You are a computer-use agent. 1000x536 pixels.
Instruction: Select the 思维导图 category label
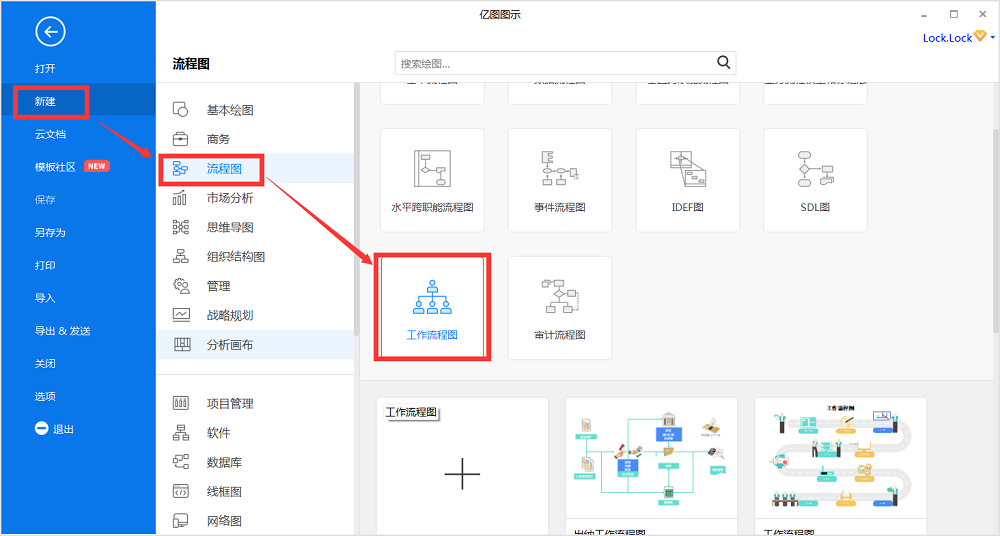point(230,227)
